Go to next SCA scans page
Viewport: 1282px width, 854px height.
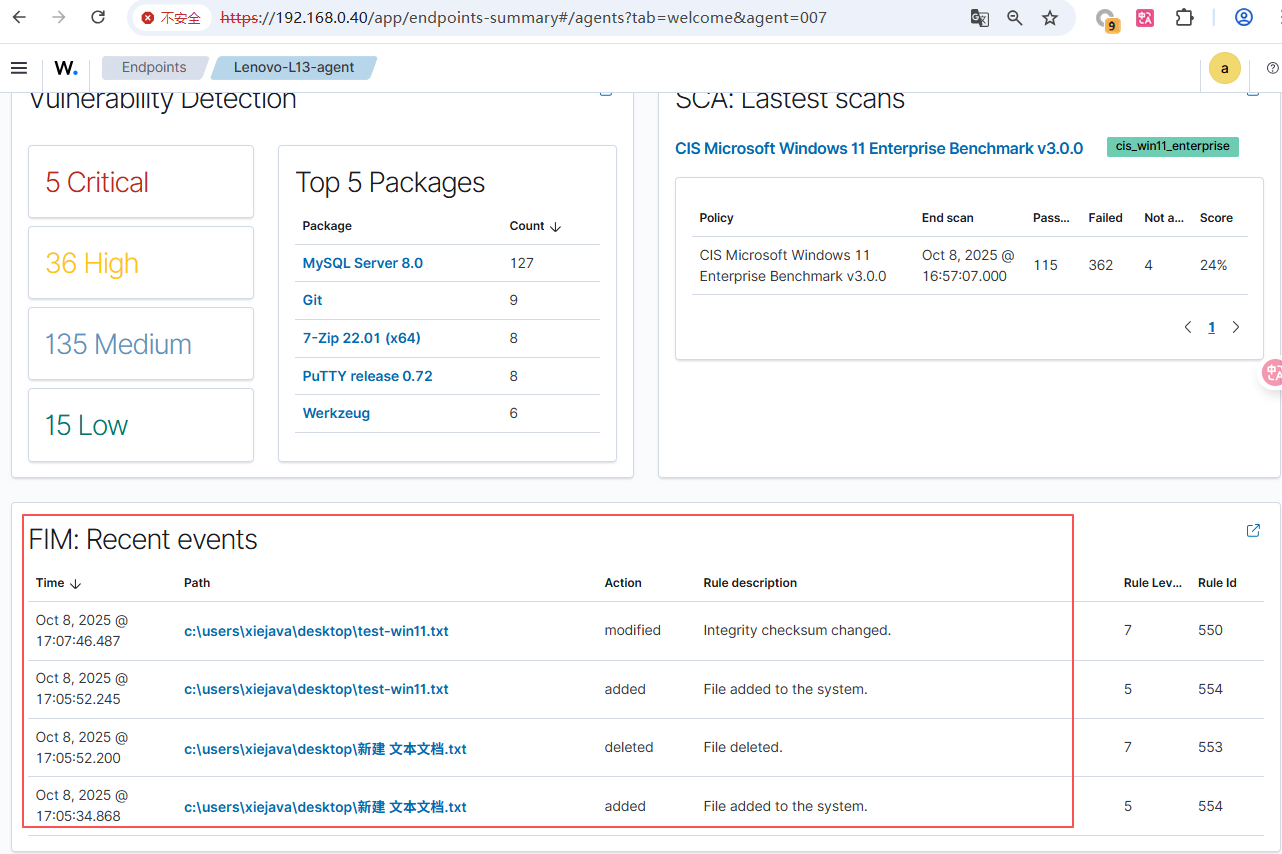pyautogui.click(x=1236, y=327)
